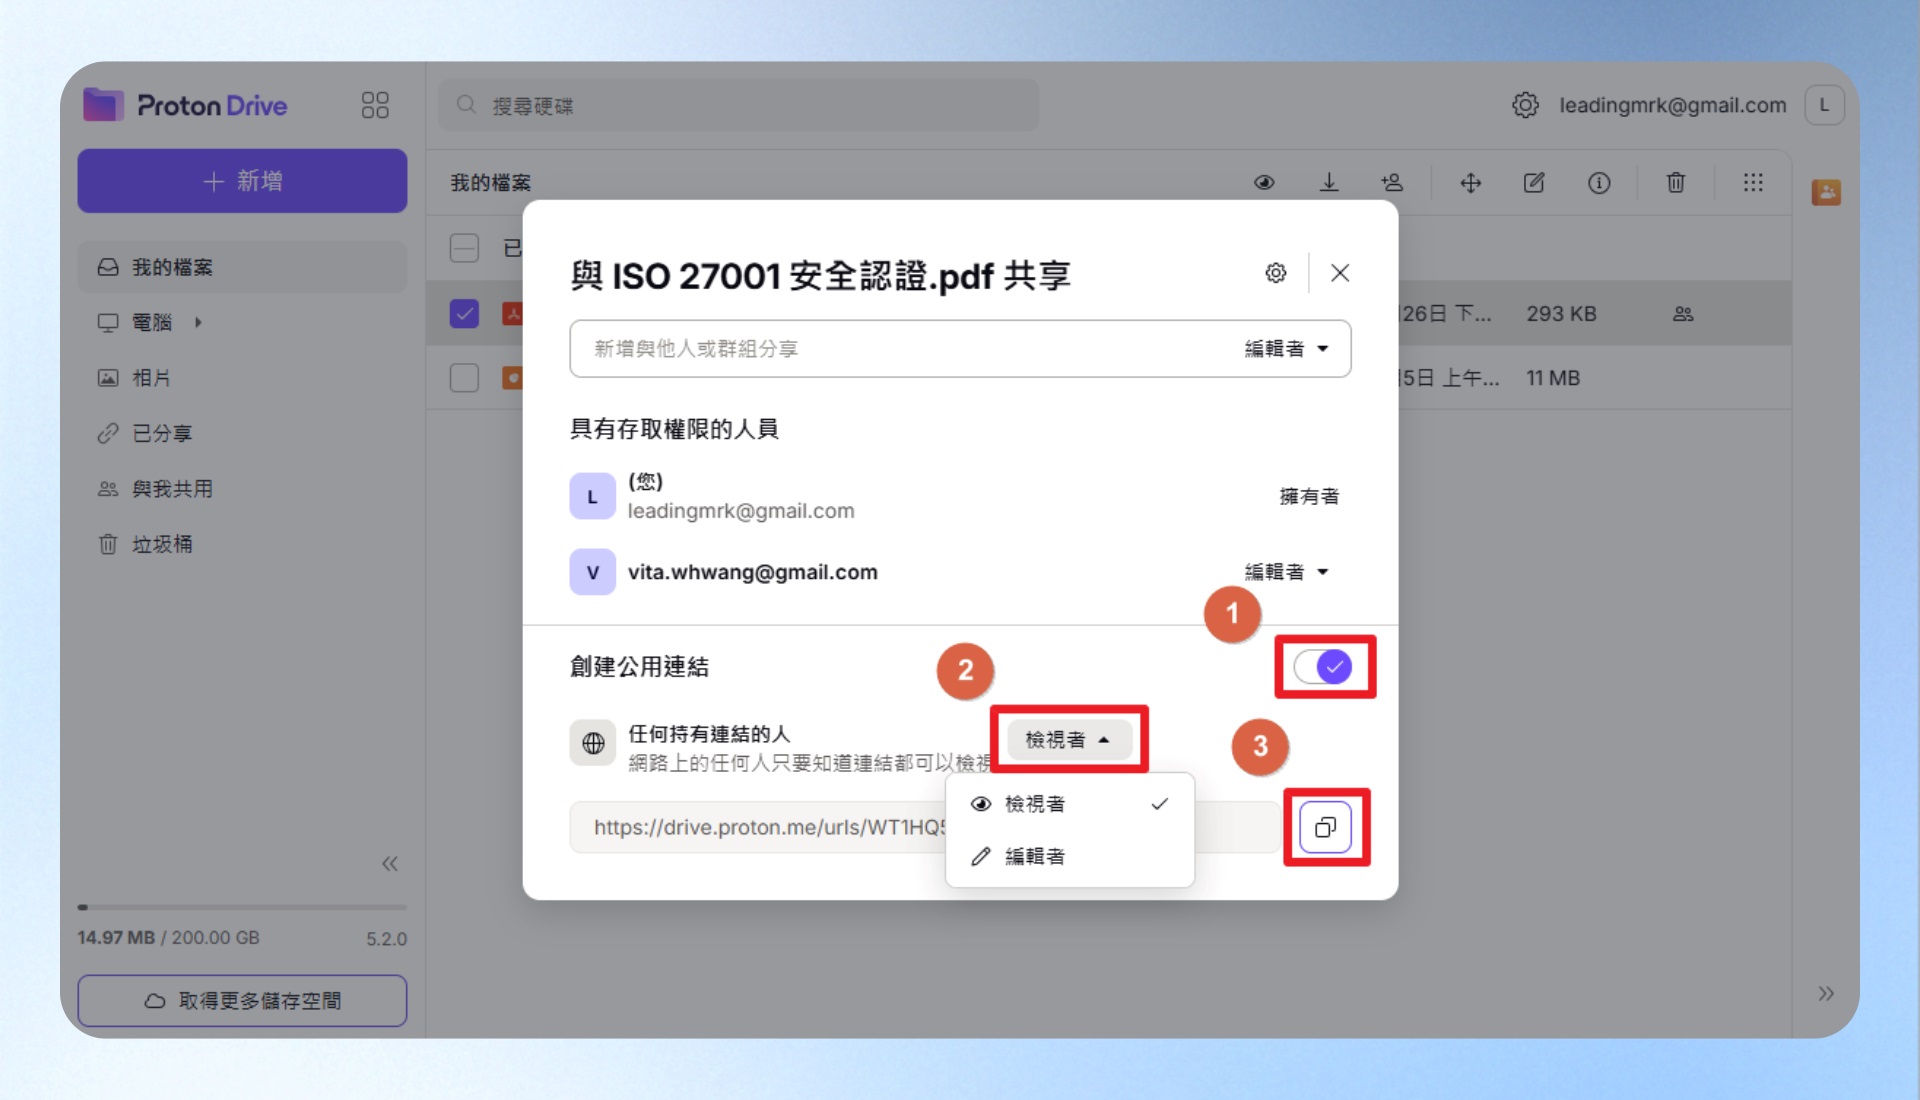Change vita.whwang's 編輯者 permission dropdown

pos(1286,572)
